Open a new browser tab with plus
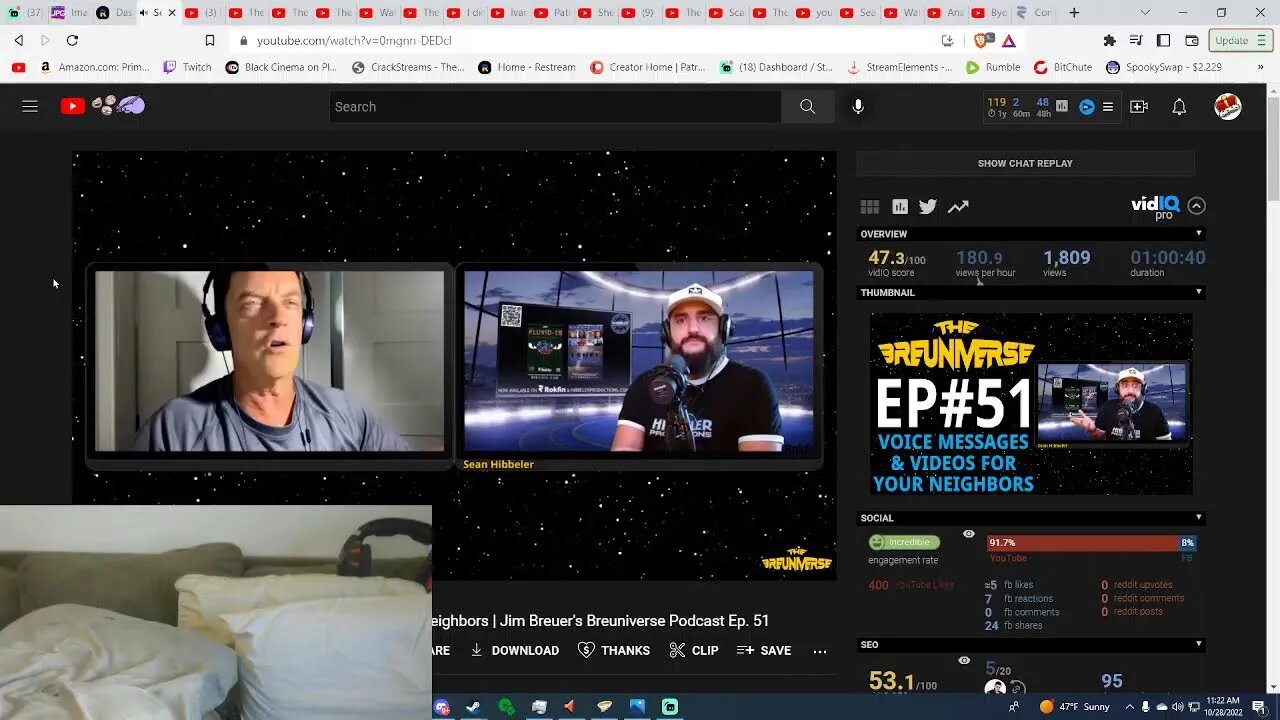 [1074, 13]
